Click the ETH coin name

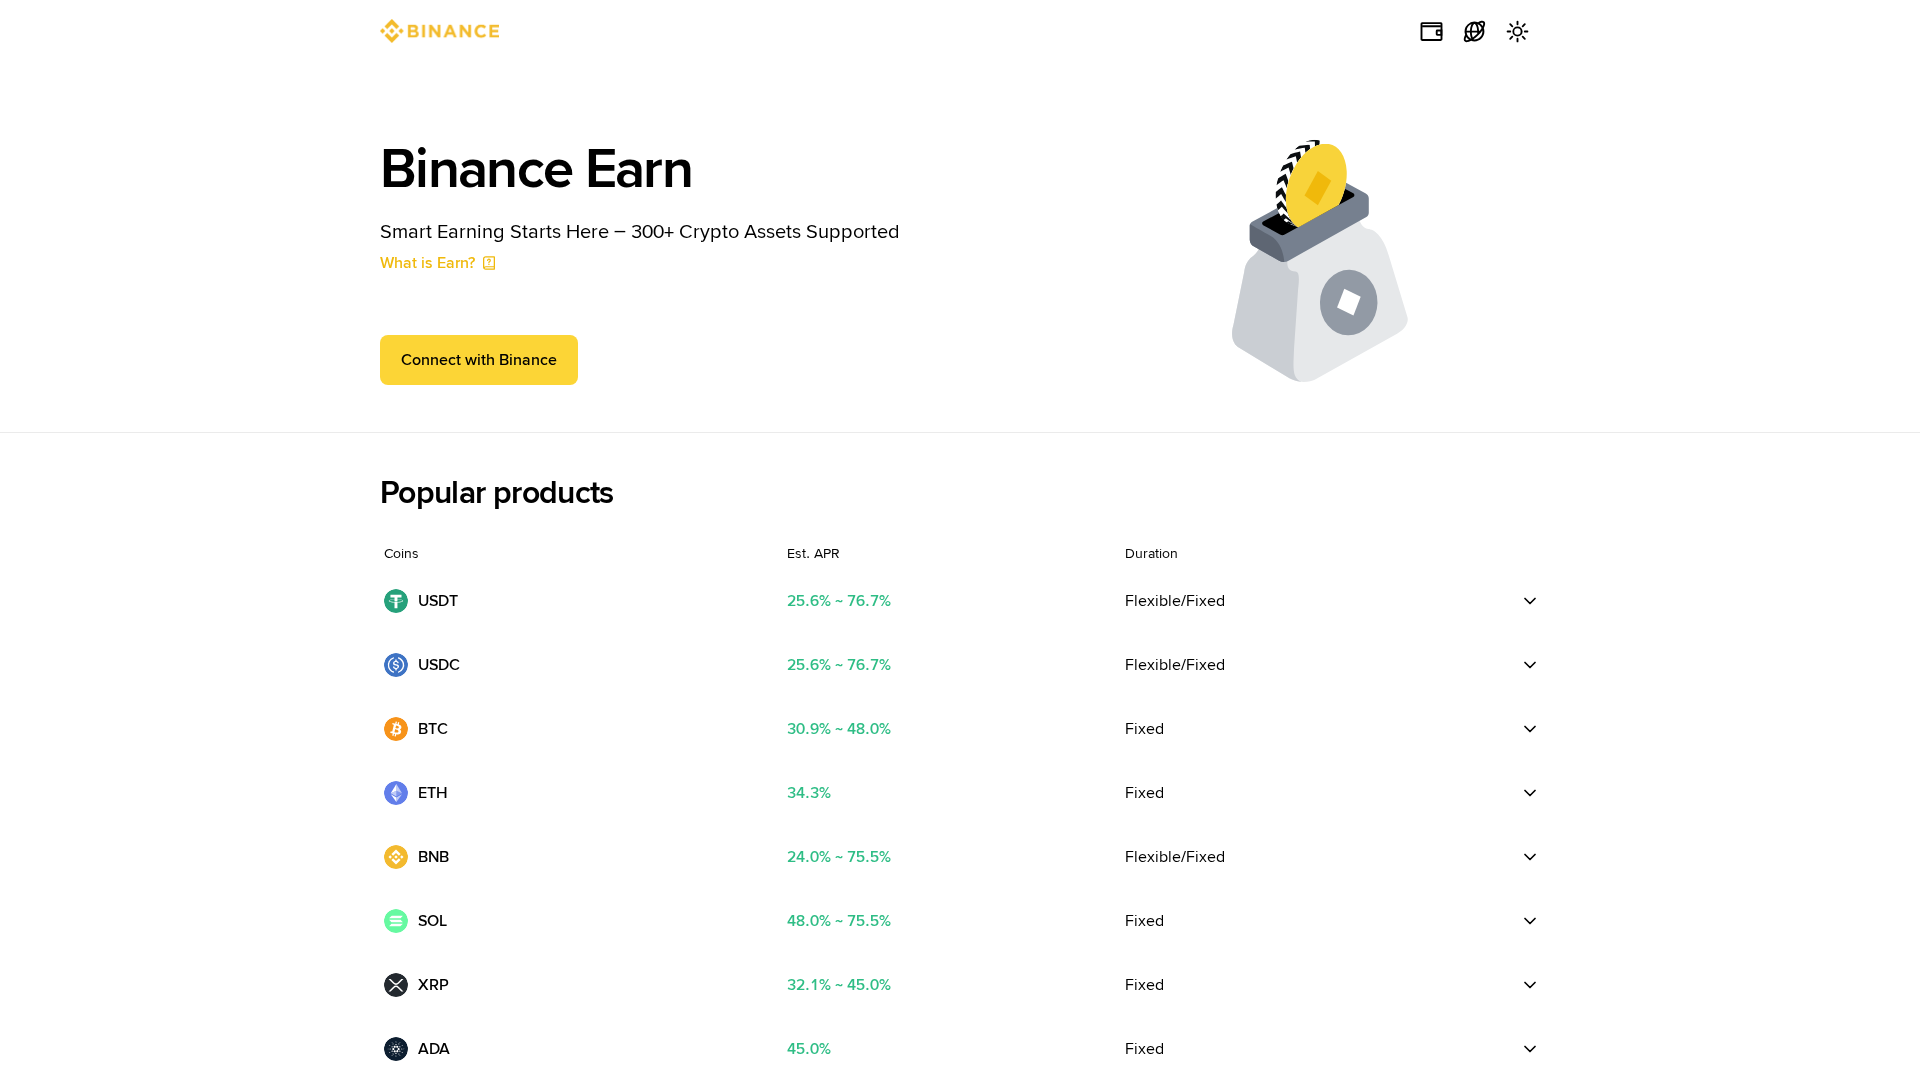[x=433, y=793]
